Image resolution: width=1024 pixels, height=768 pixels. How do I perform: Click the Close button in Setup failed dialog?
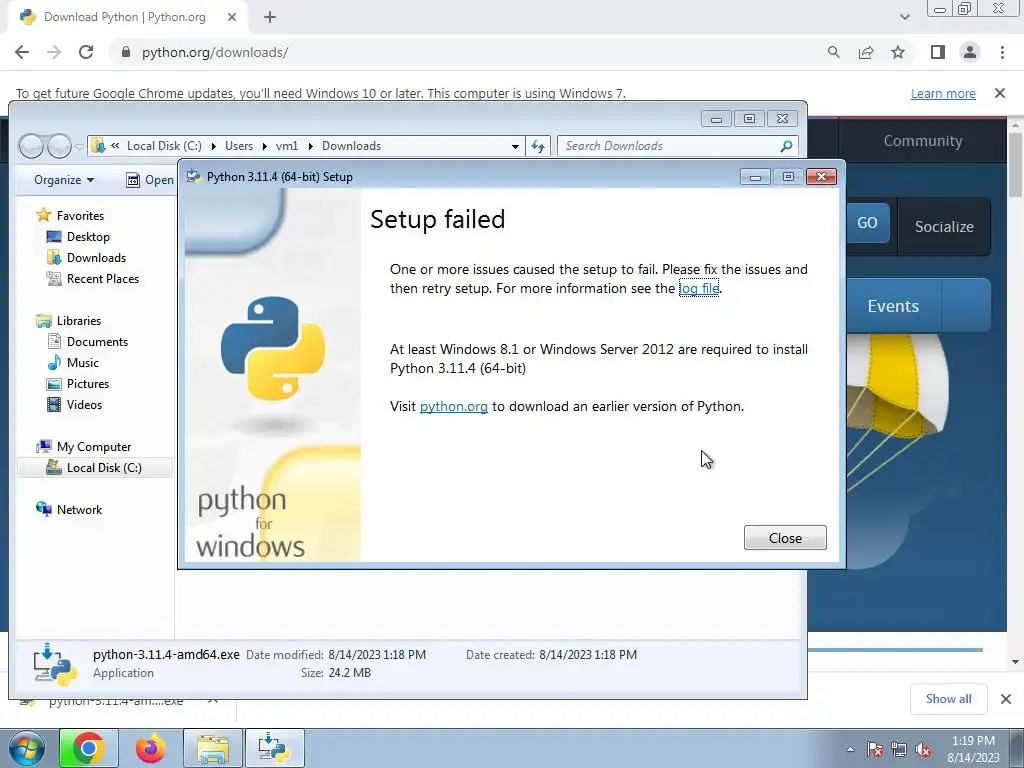pyautogui.click(x=785, y=537)
